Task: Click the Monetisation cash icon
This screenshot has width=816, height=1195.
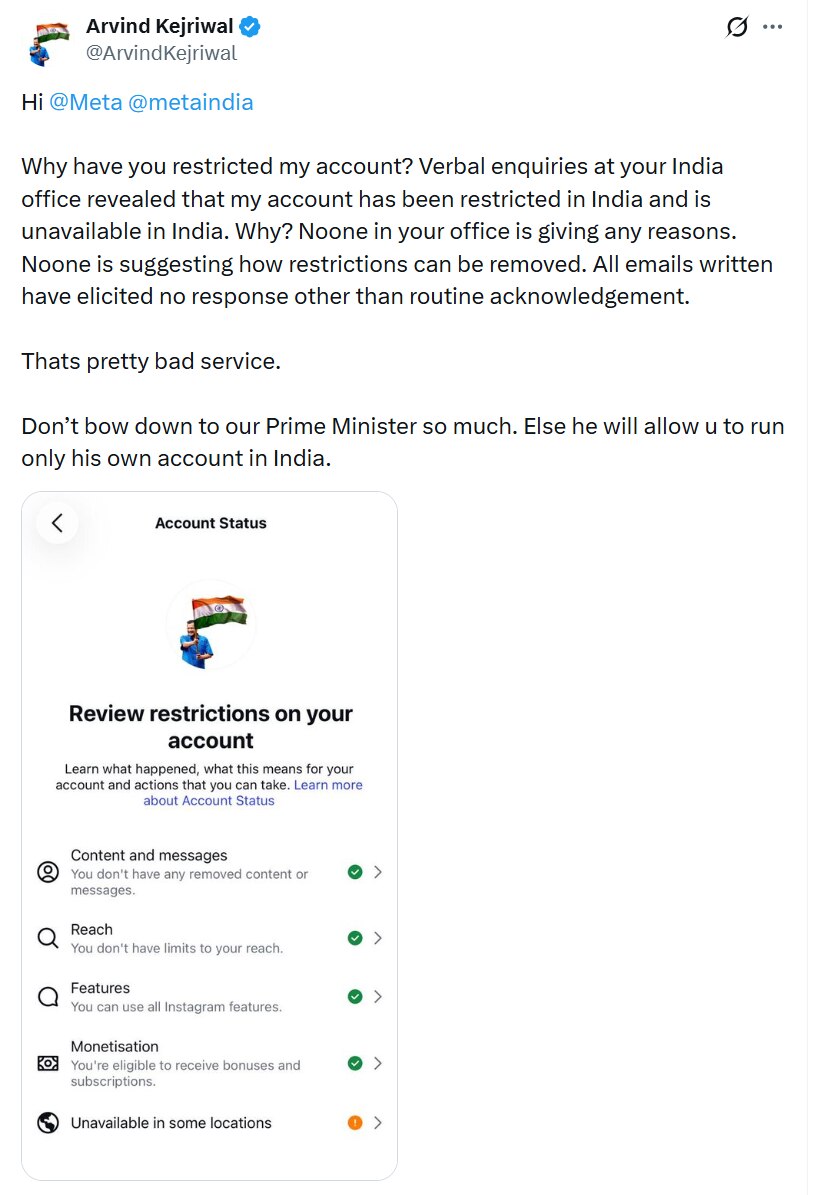Action: pos(48,1063)
